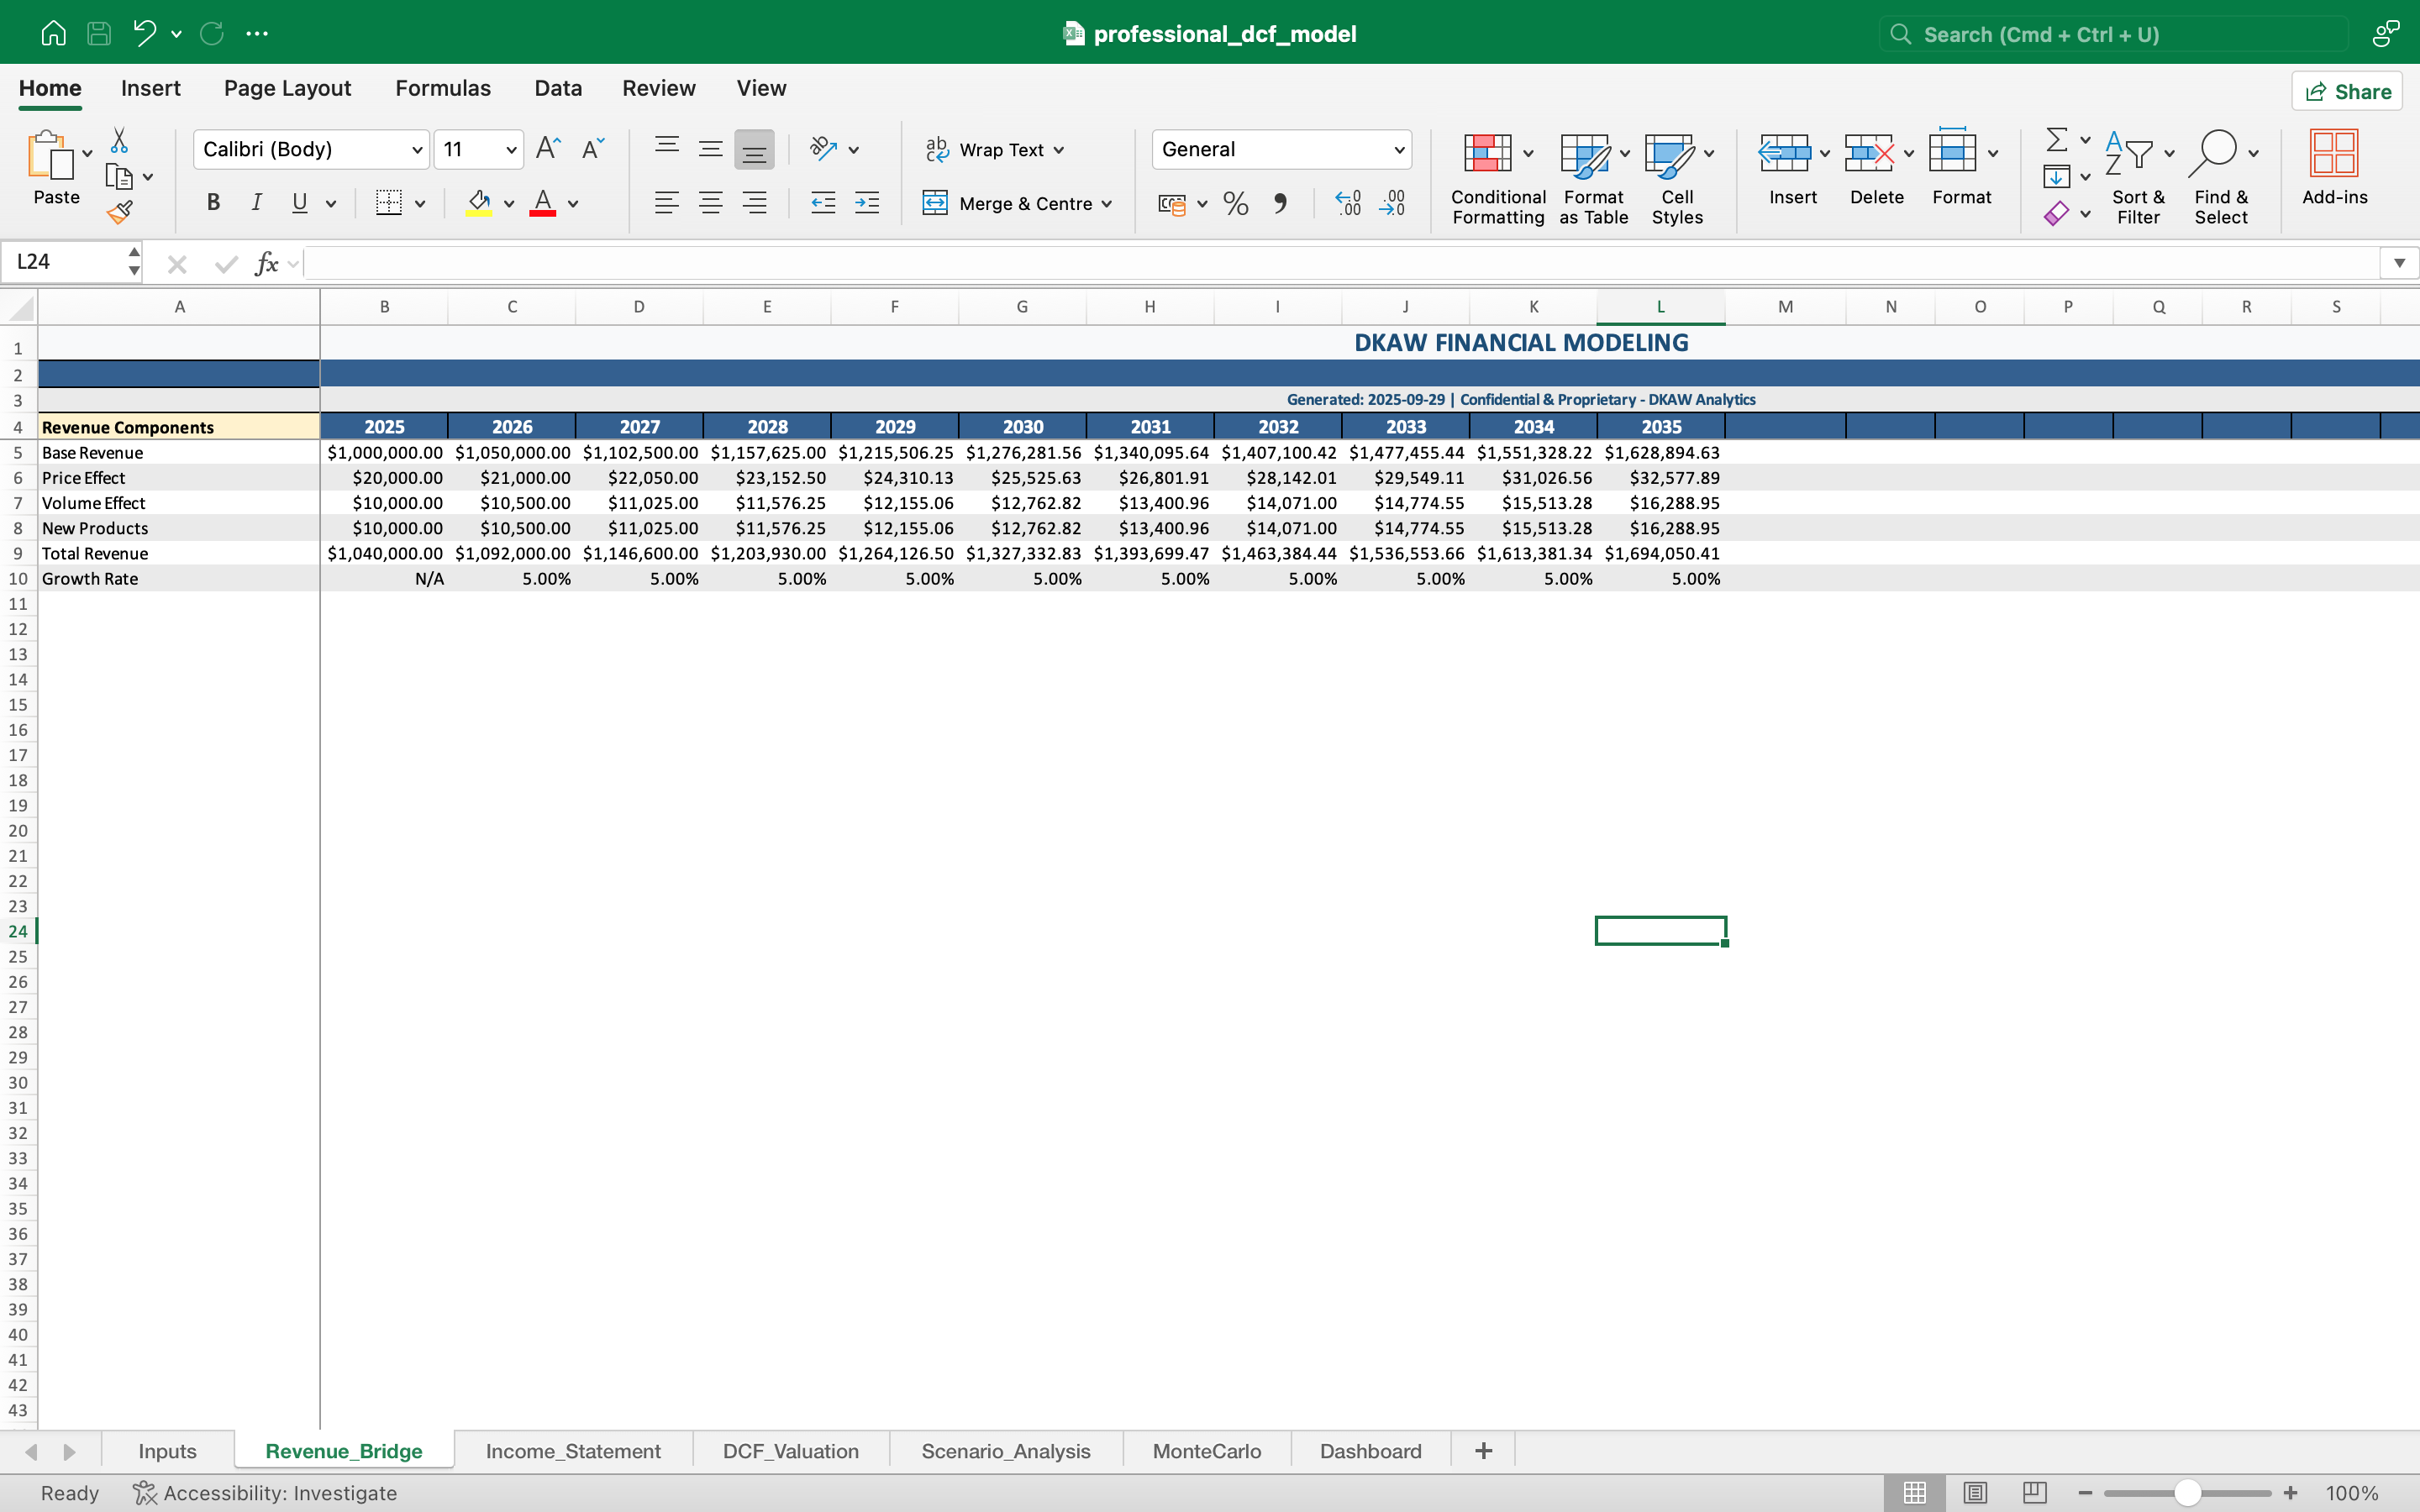Click the AutoSum sigma icon
The image size is (2420, 1512).
(2056, 140)
